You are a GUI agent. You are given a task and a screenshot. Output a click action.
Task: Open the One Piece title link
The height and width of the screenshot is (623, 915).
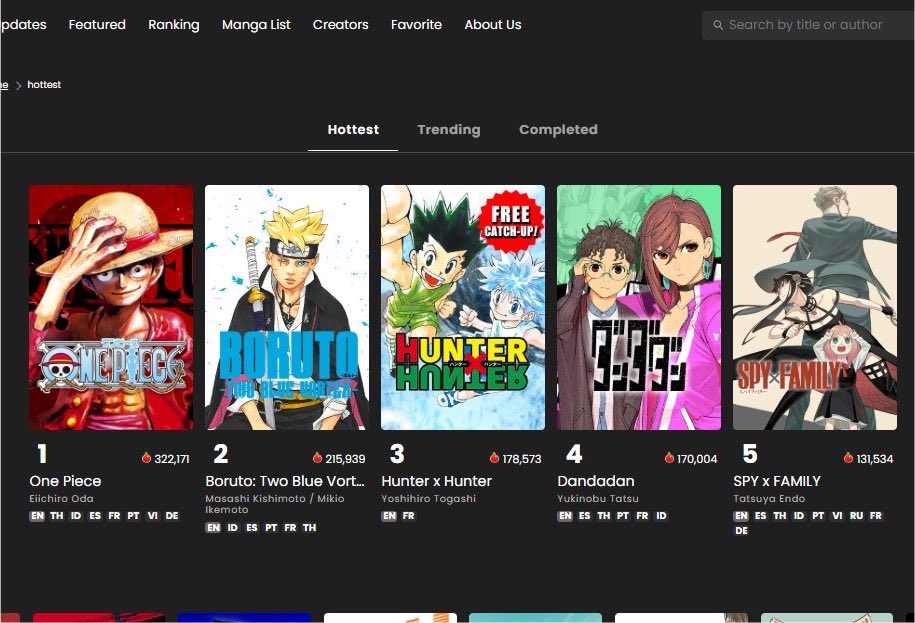click(65, 481)
